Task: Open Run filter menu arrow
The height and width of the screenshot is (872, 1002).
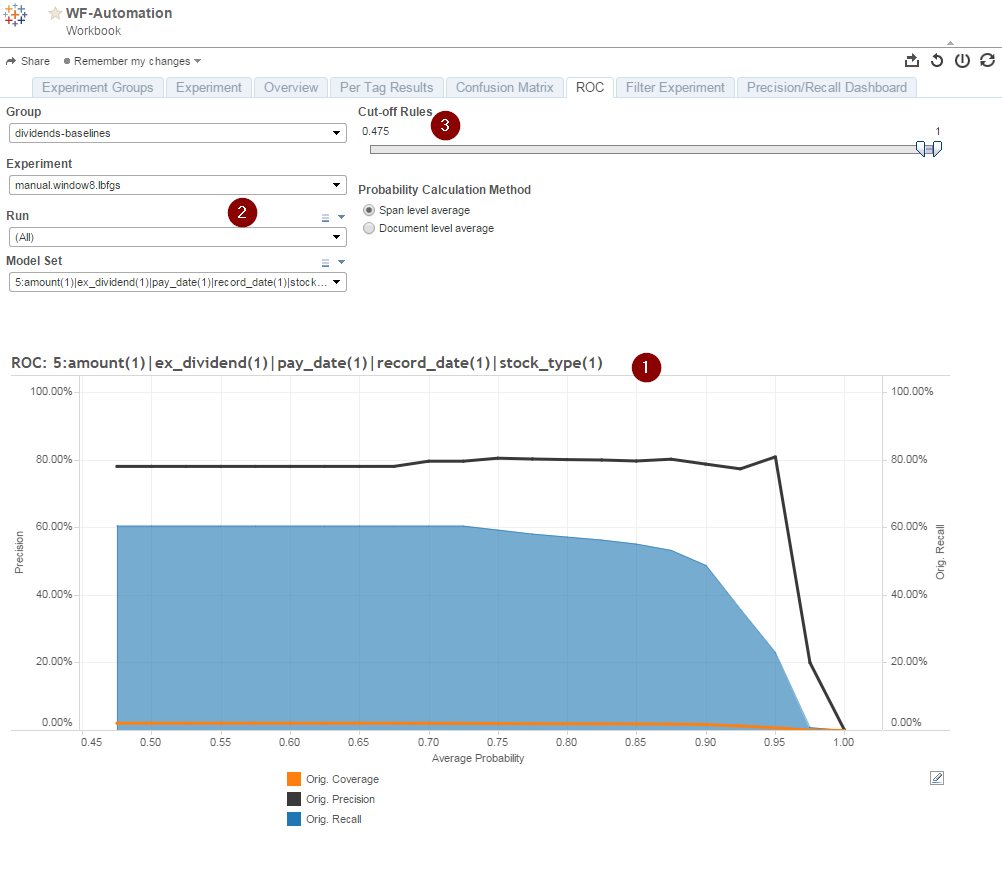Action: (x=341, y=217)
